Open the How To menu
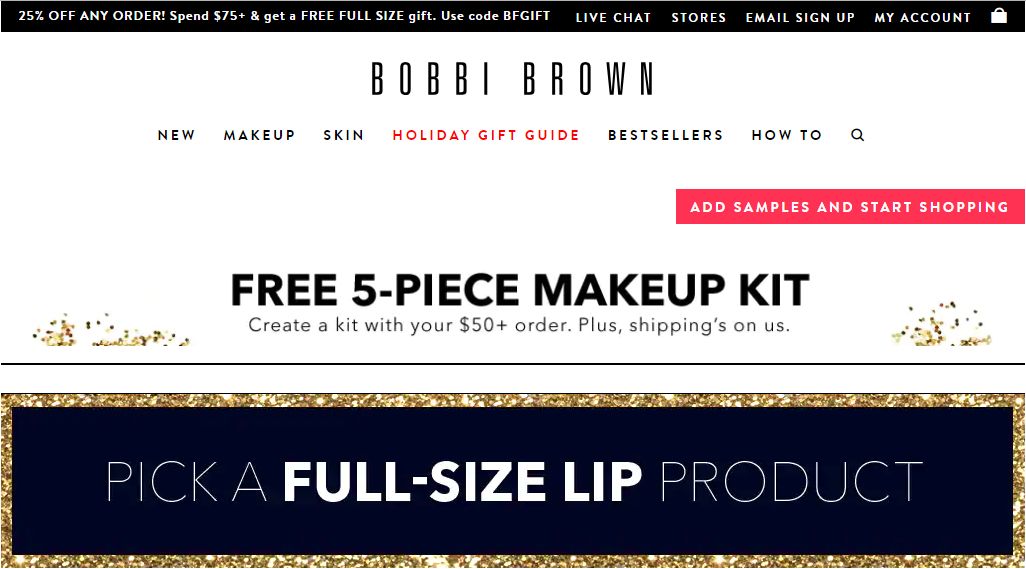The image size is (1026, 569). pos(787,135)
